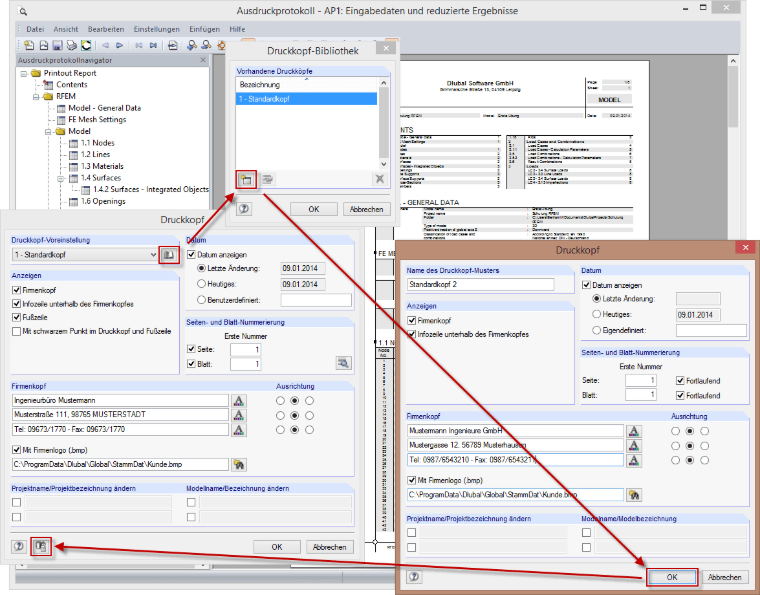Open the Datei menu
This screenshot has height=595, width=760.
(35, 29)
